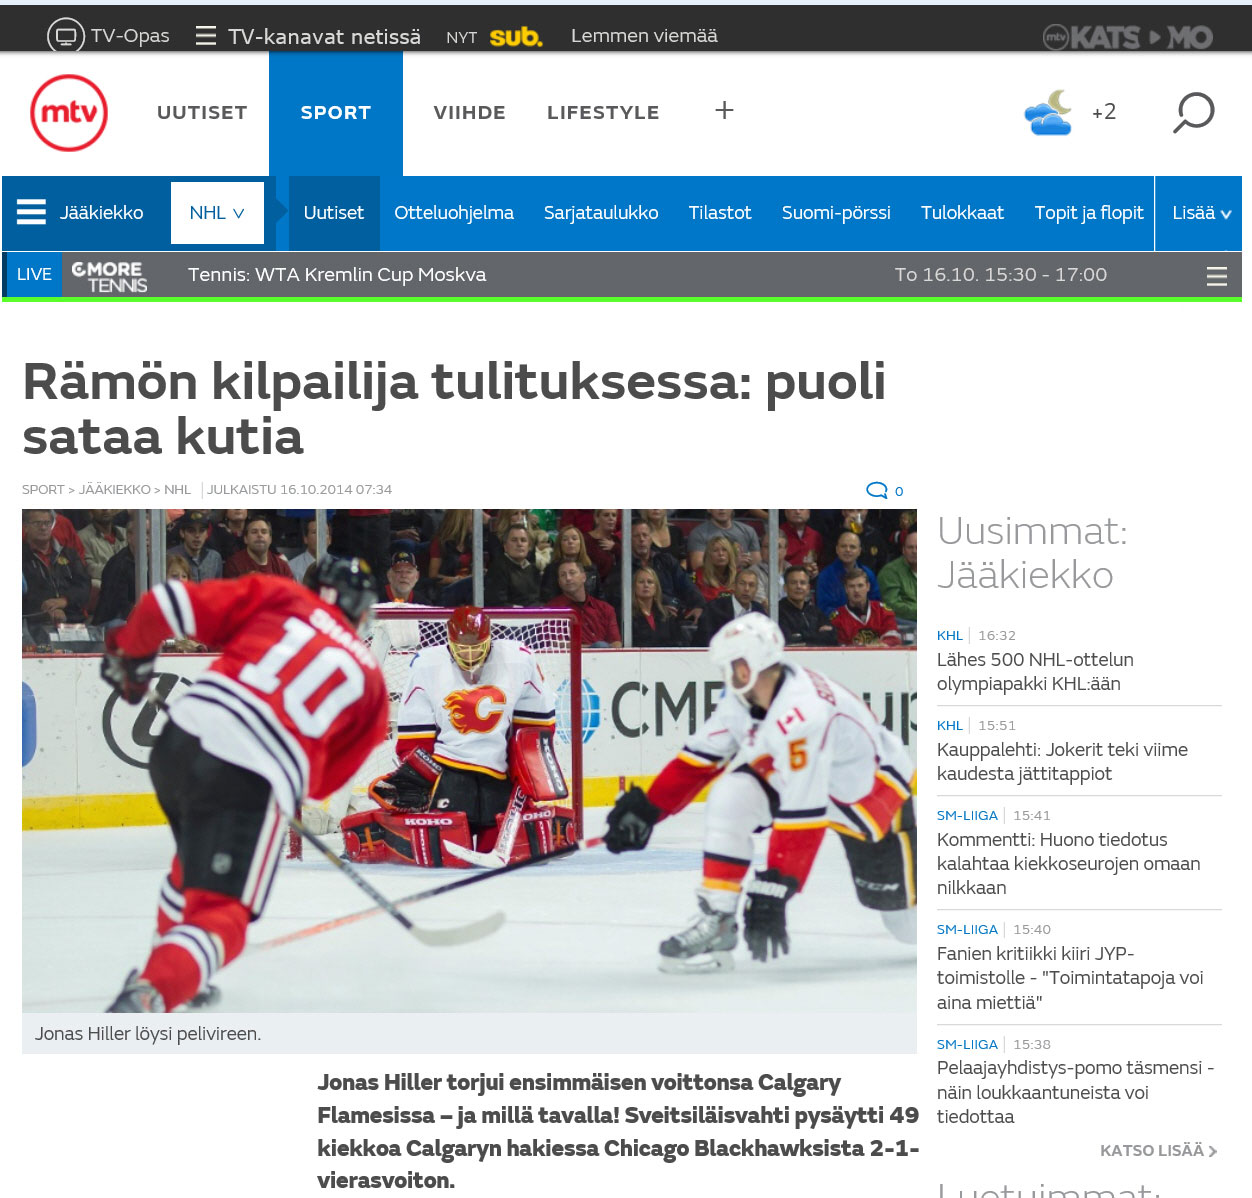1252x1198 pixels.
Task: Open the article comments bubble icon
Action: click(x=877, y=490)
